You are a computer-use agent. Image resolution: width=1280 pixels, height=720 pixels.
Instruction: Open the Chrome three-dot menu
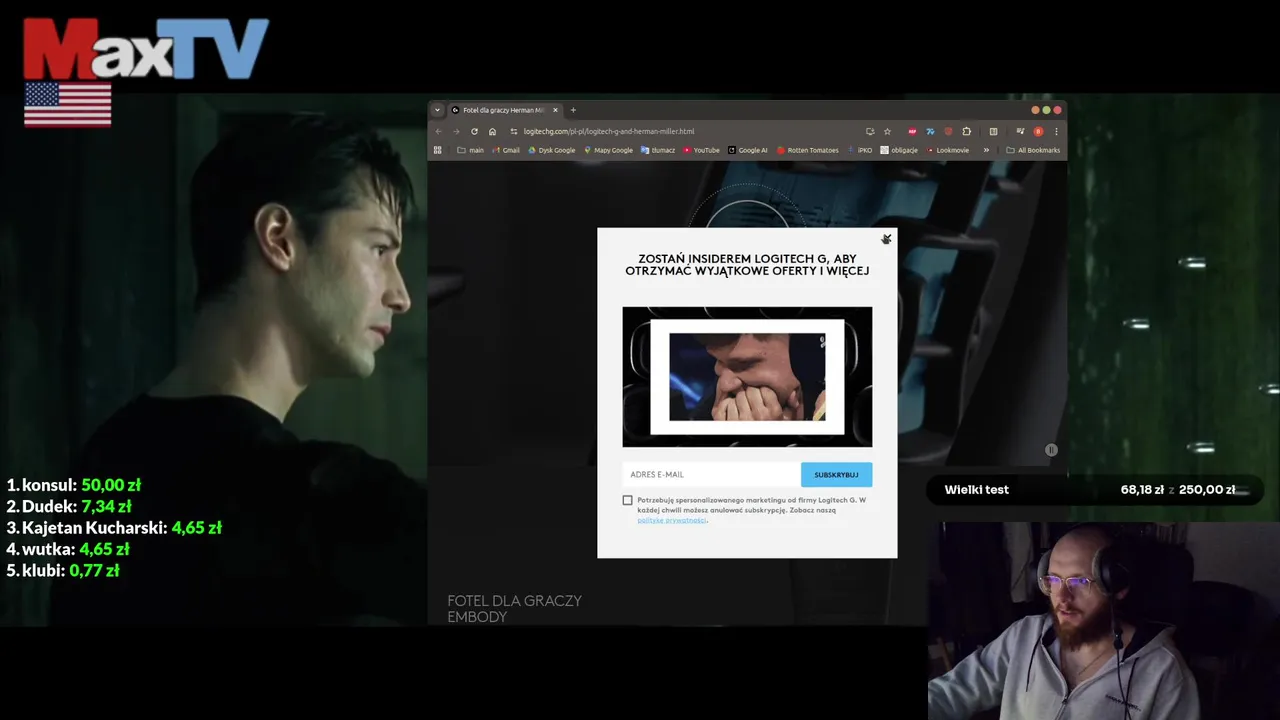(x=1056, y=131)
